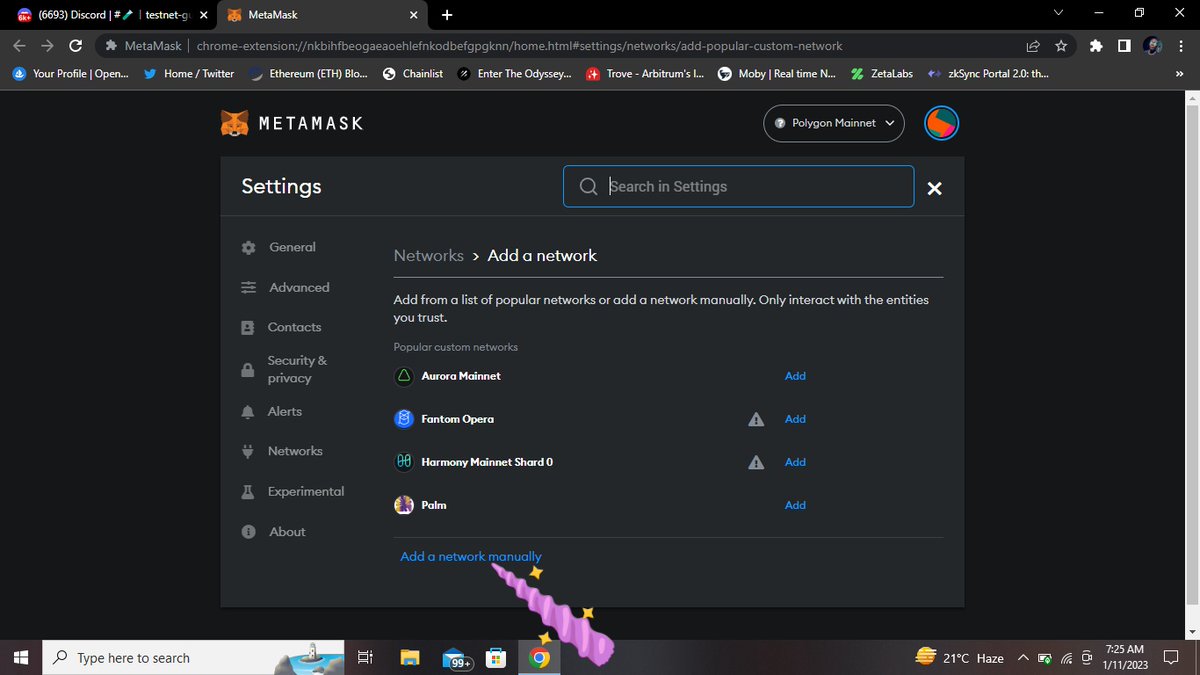Close the Settings page with X

(934, 188)
